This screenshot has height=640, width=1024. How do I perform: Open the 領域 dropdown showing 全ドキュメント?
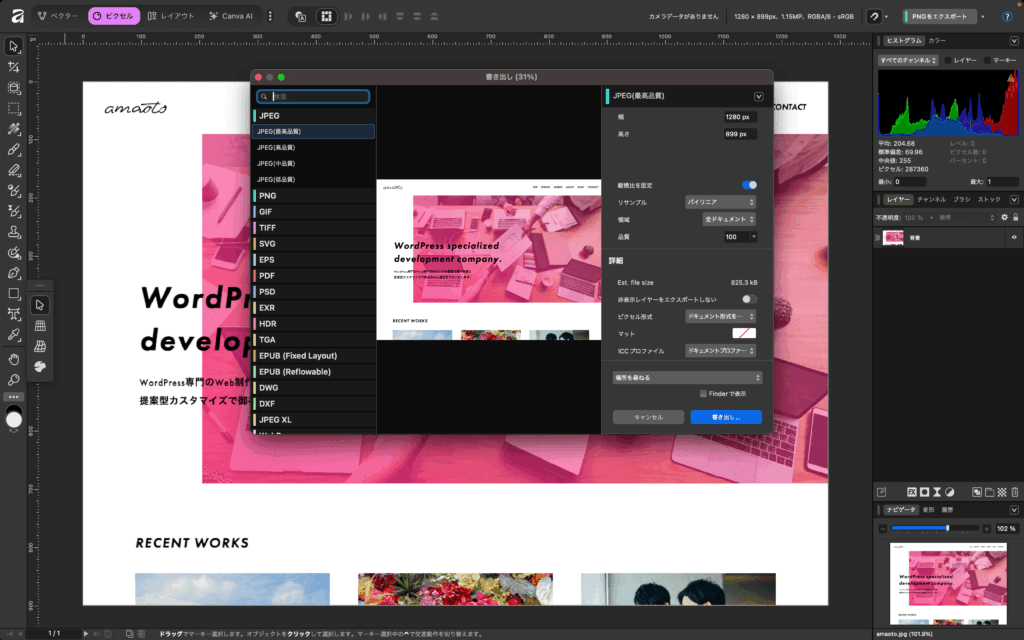click(727, 219)
